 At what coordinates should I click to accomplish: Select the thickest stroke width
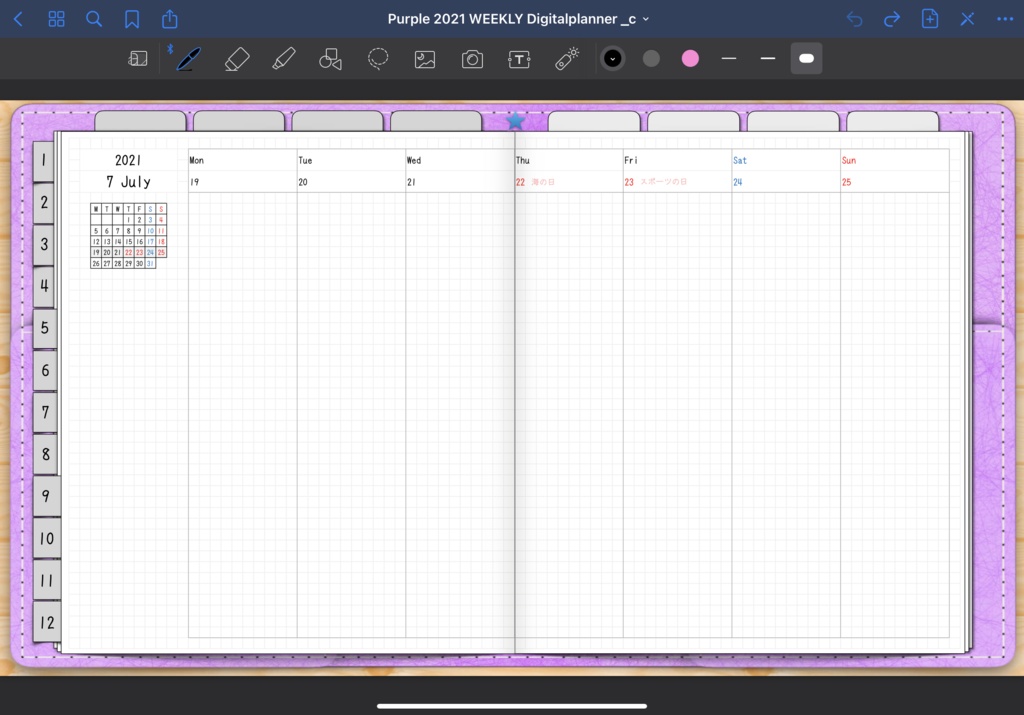point(807,59)
